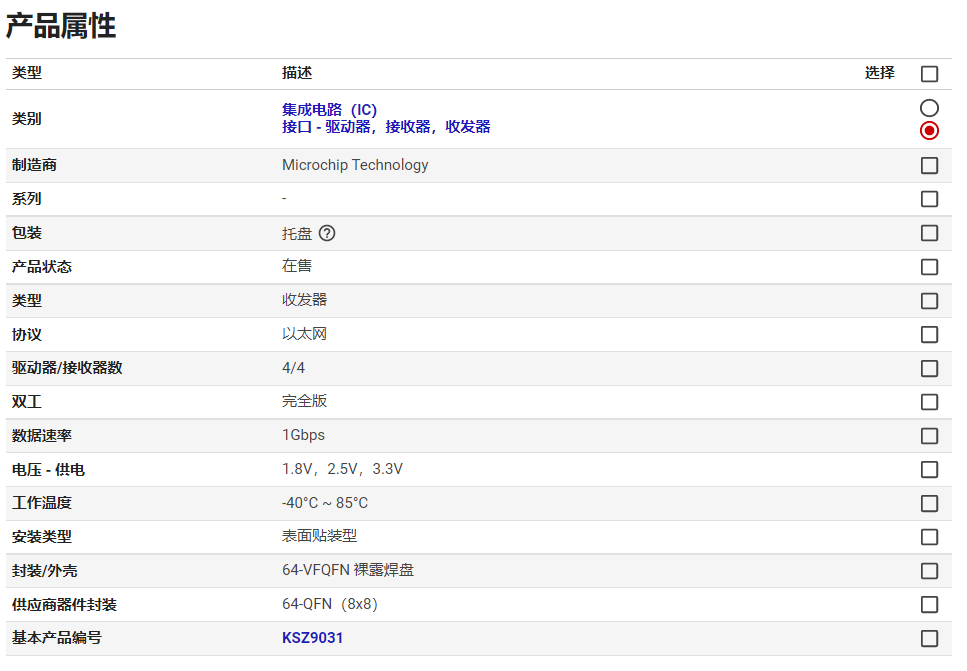The image size is (967, 671).
Task: Check the 系列 row checkbox
Action: click(x=929, y=199)
